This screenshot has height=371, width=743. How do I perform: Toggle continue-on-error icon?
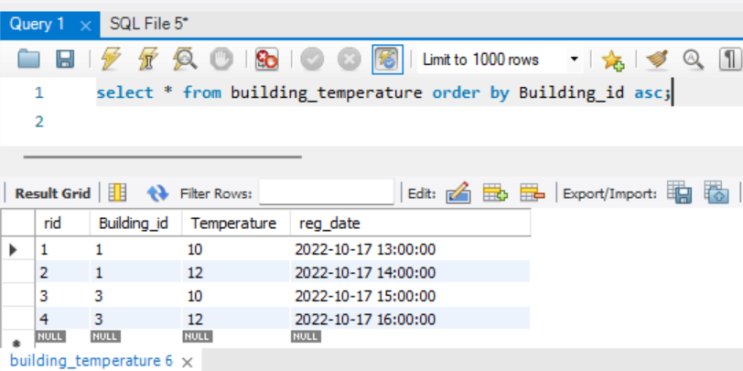click(267, 60)
